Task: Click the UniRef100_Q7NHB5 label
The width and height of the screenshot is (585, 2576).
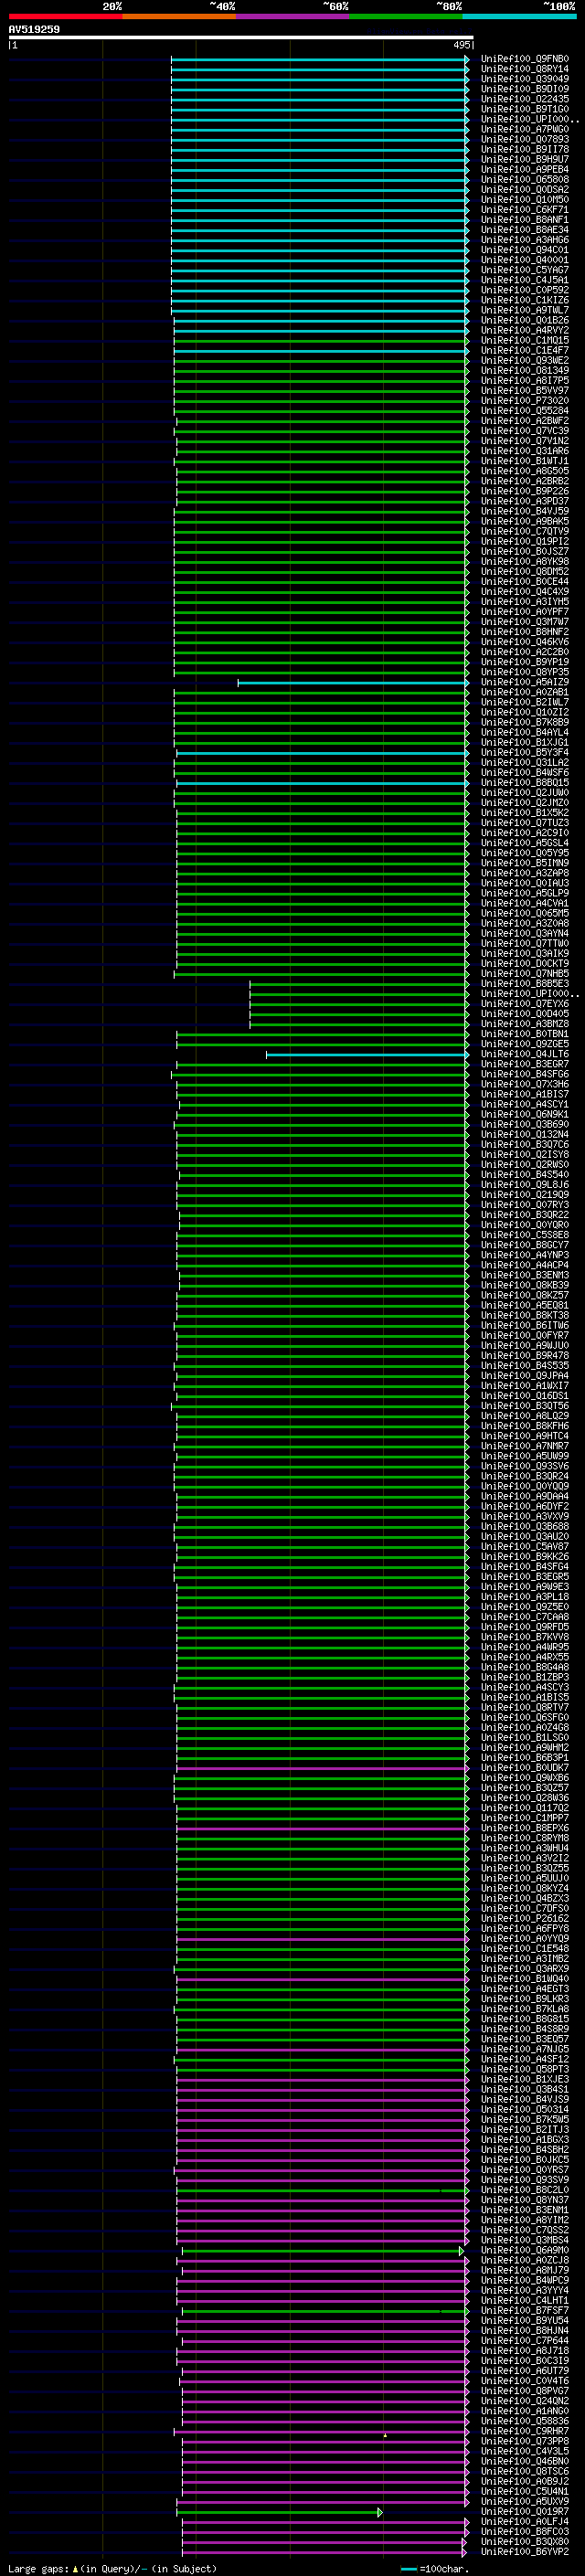Action: pyautogui.click(x=525, y=973)
